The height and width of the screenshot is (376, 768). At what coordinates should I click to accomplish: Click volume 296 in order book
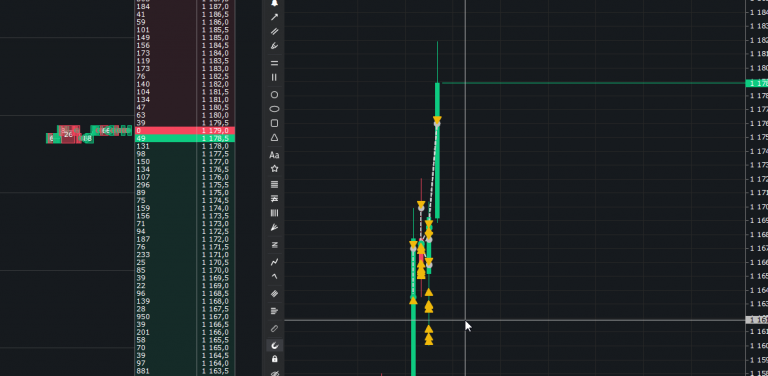click(143, 185)
